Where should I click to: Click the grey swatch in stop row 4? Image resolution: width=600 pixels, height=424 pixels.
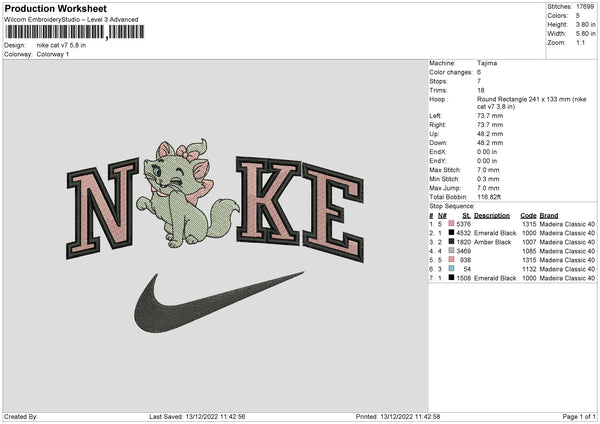coord(452,251)
